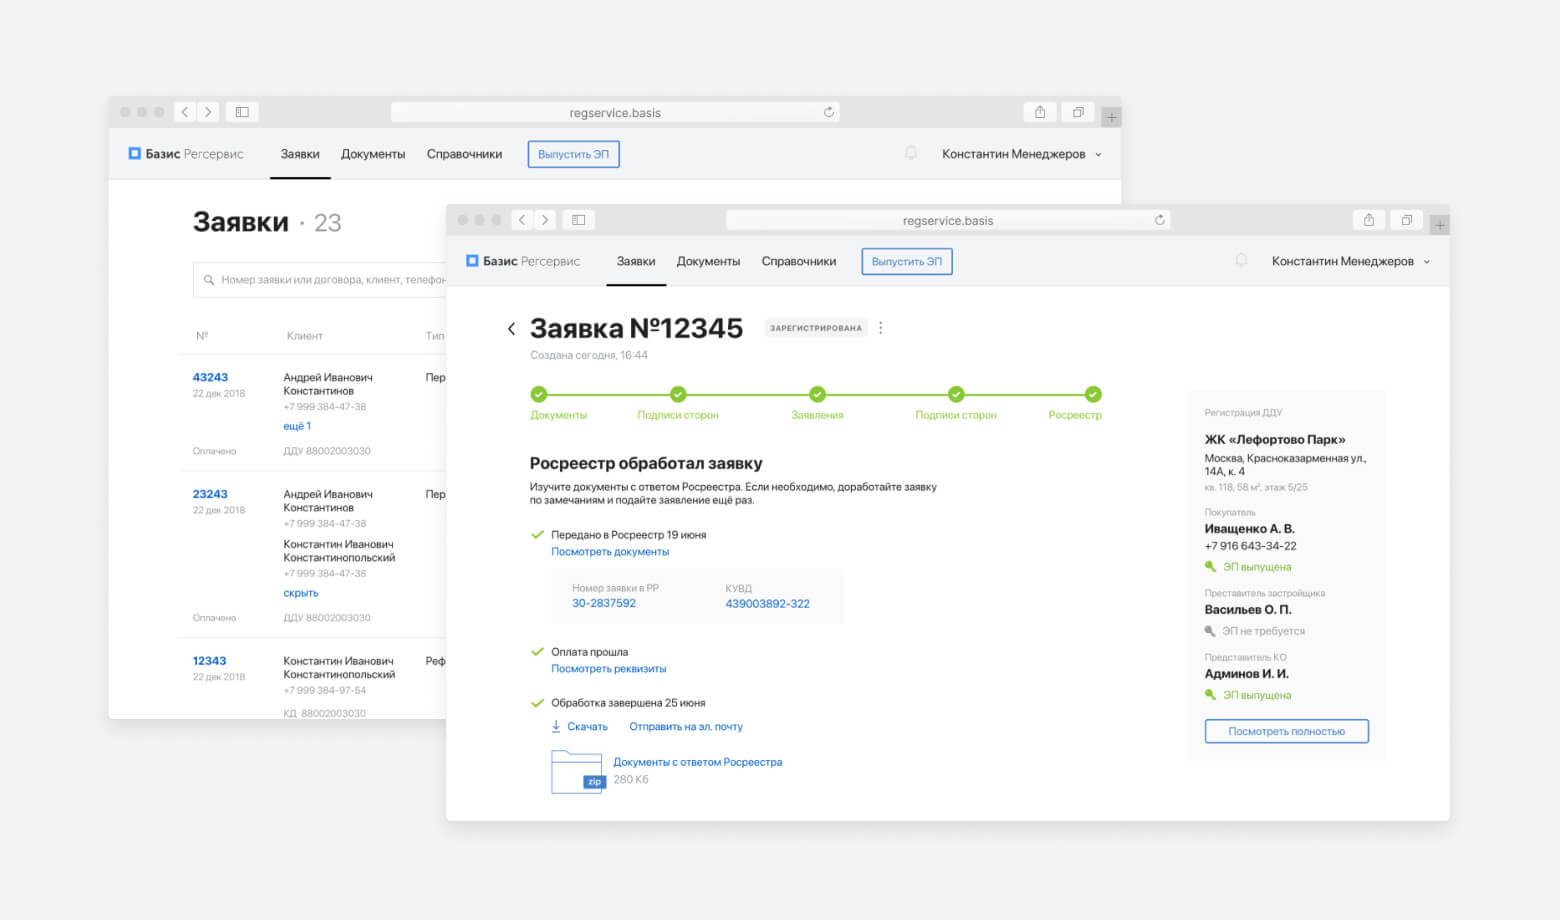
Task: Click the zip folder file icon
Action: (577, 771)
